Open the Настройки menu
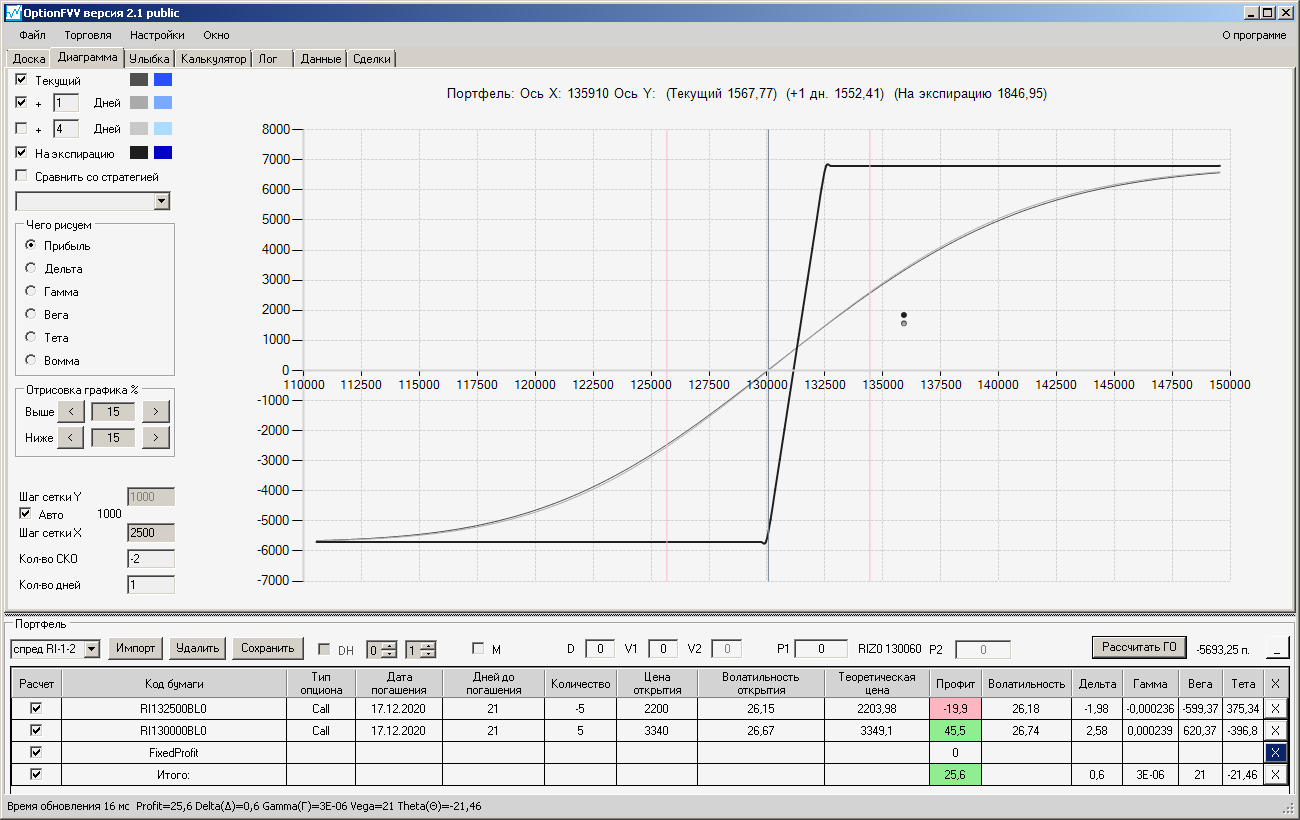Screen dimensions: 1300x820 pos(157,35)
